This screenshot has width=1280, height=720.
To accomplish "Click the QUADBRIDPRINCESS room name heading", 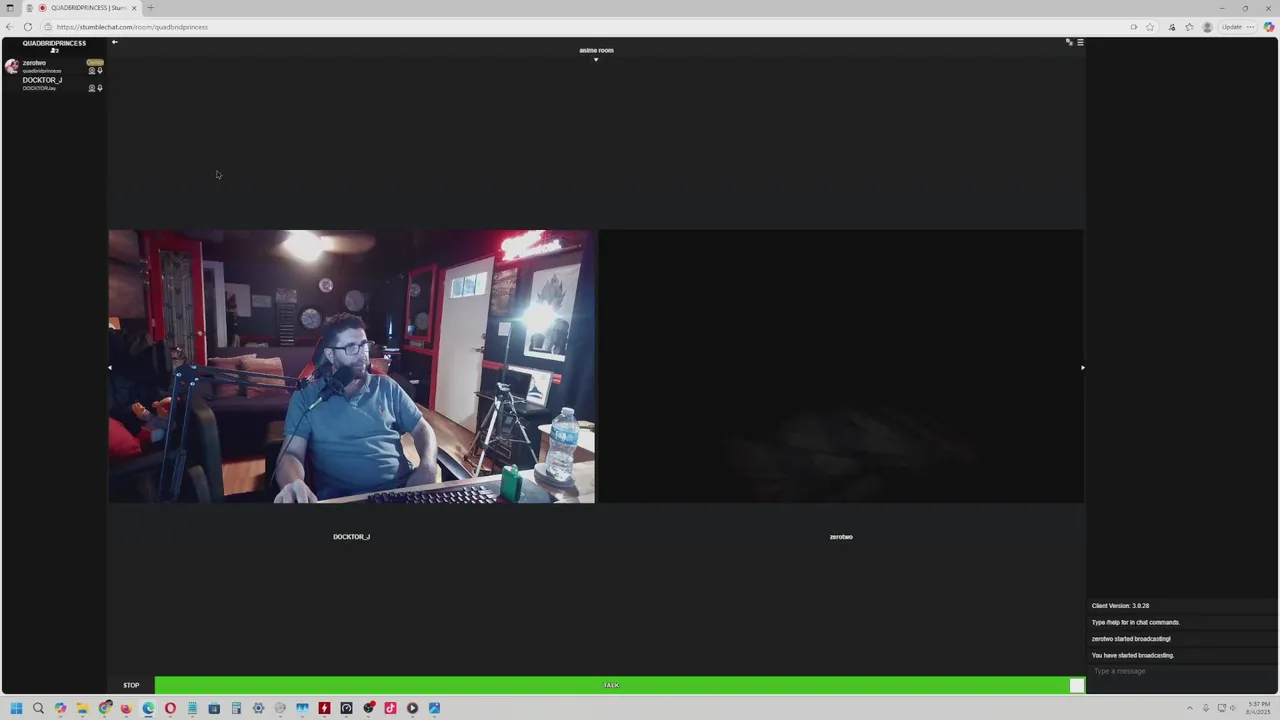I will pos(54,43).
